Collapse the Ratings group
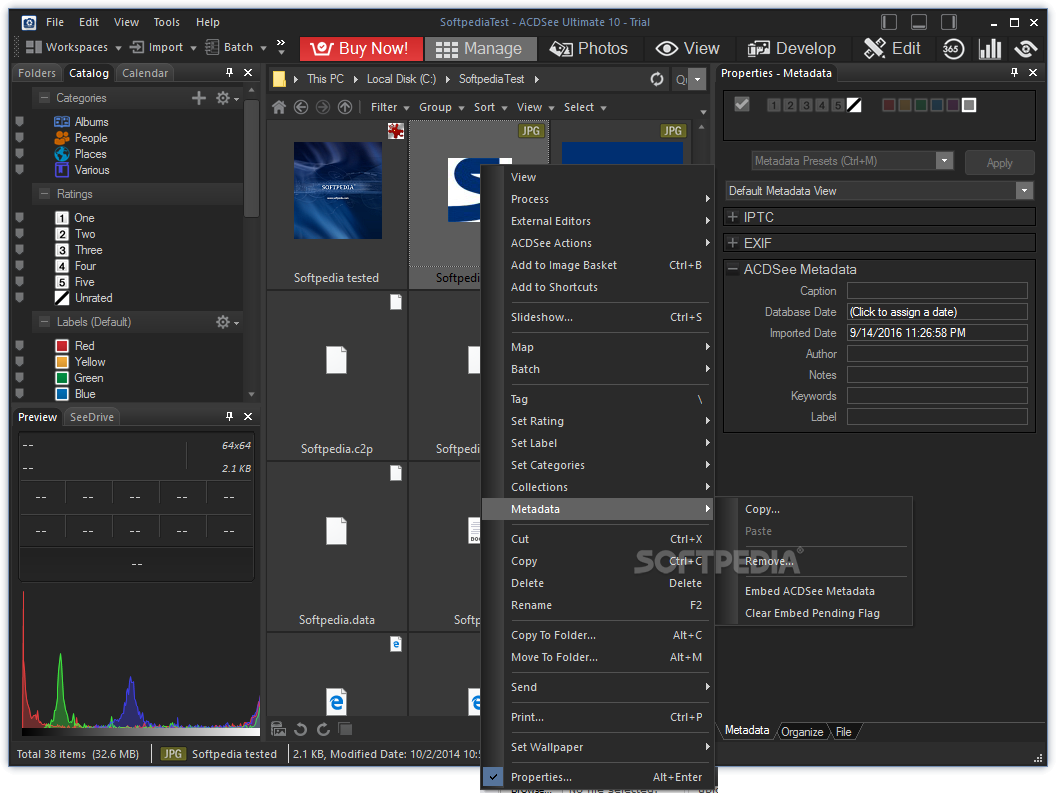Viewport: 1056px width, 793px height. click(44, 194)
